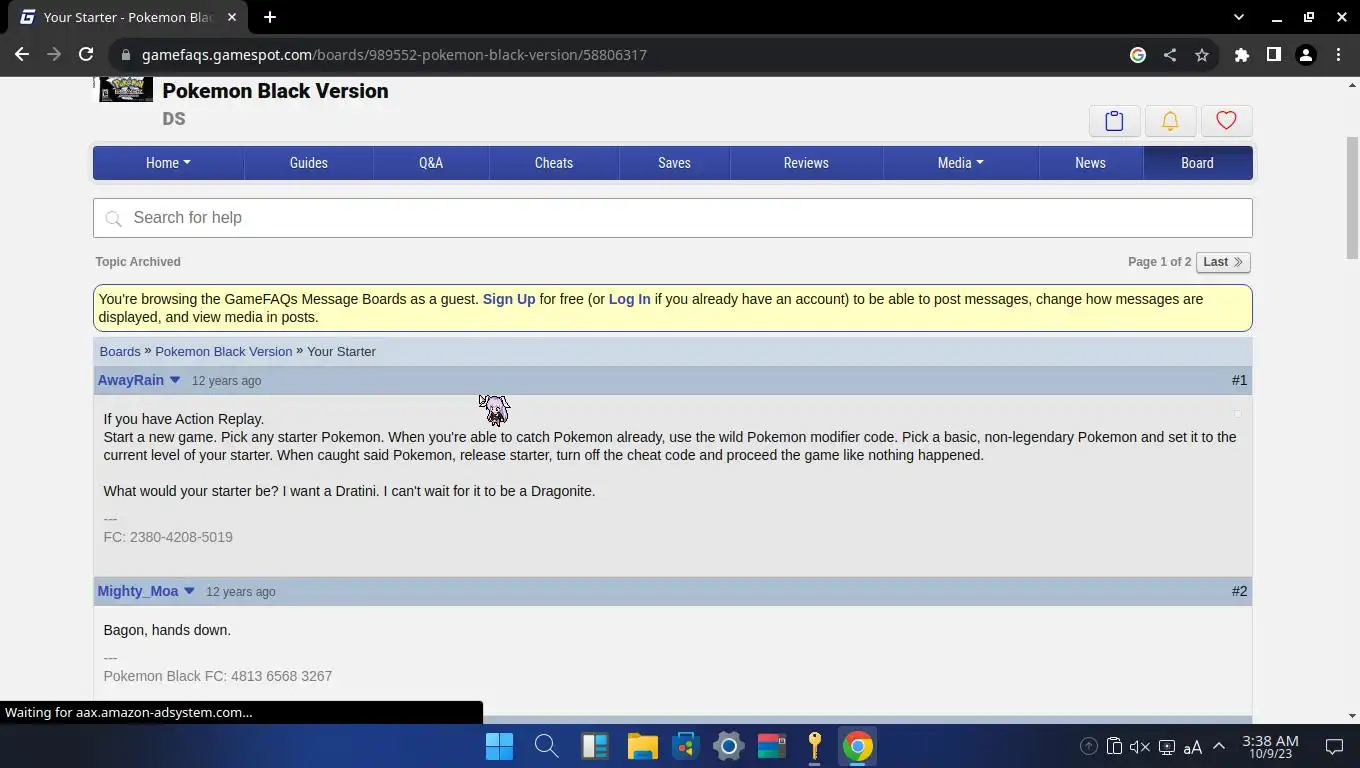Open the Windows Start menu

point(499,746)
